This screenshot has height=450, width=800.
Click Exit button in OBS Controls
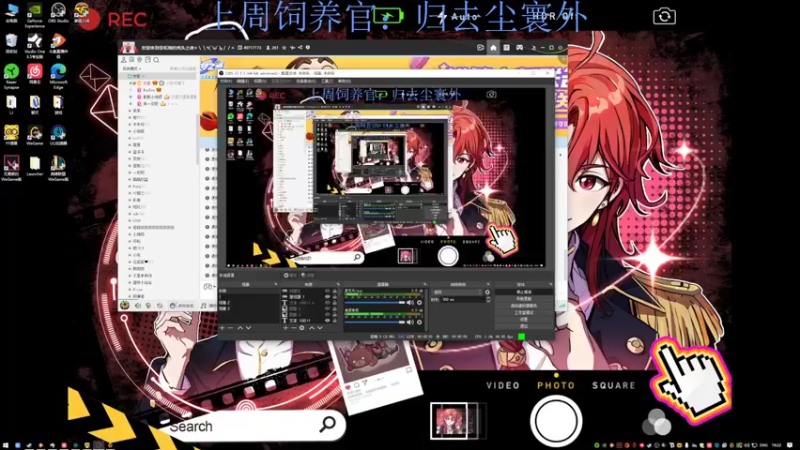coord(524,326)
